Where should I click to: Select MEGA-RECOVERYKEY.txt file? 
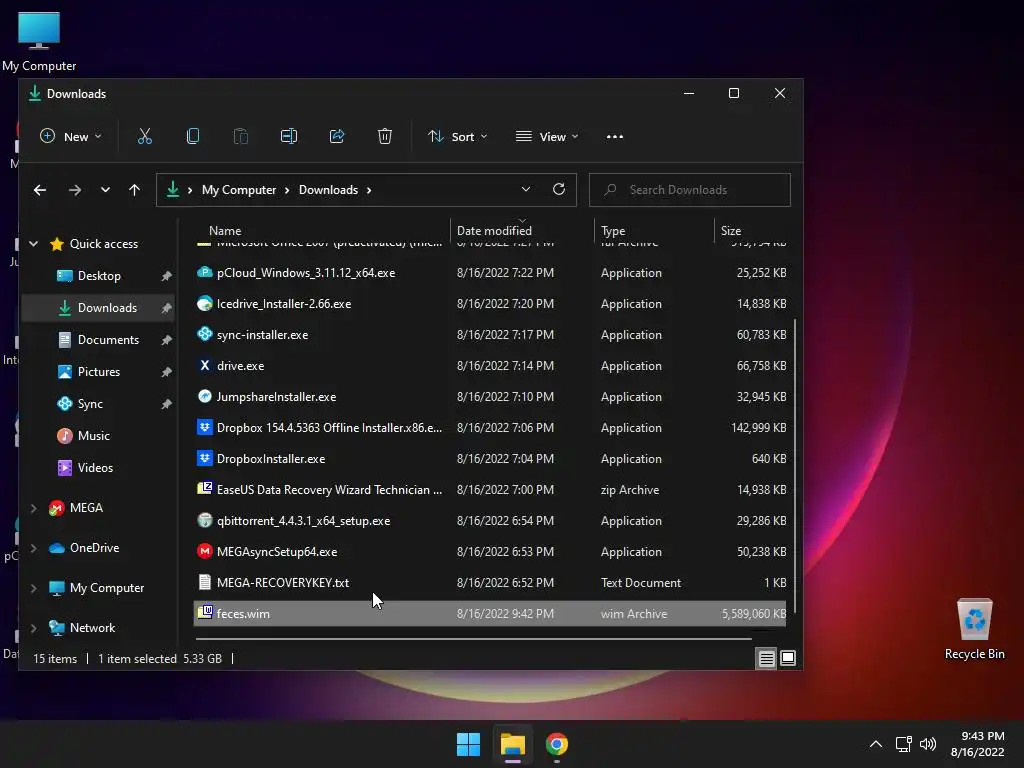tap(490, 583)
